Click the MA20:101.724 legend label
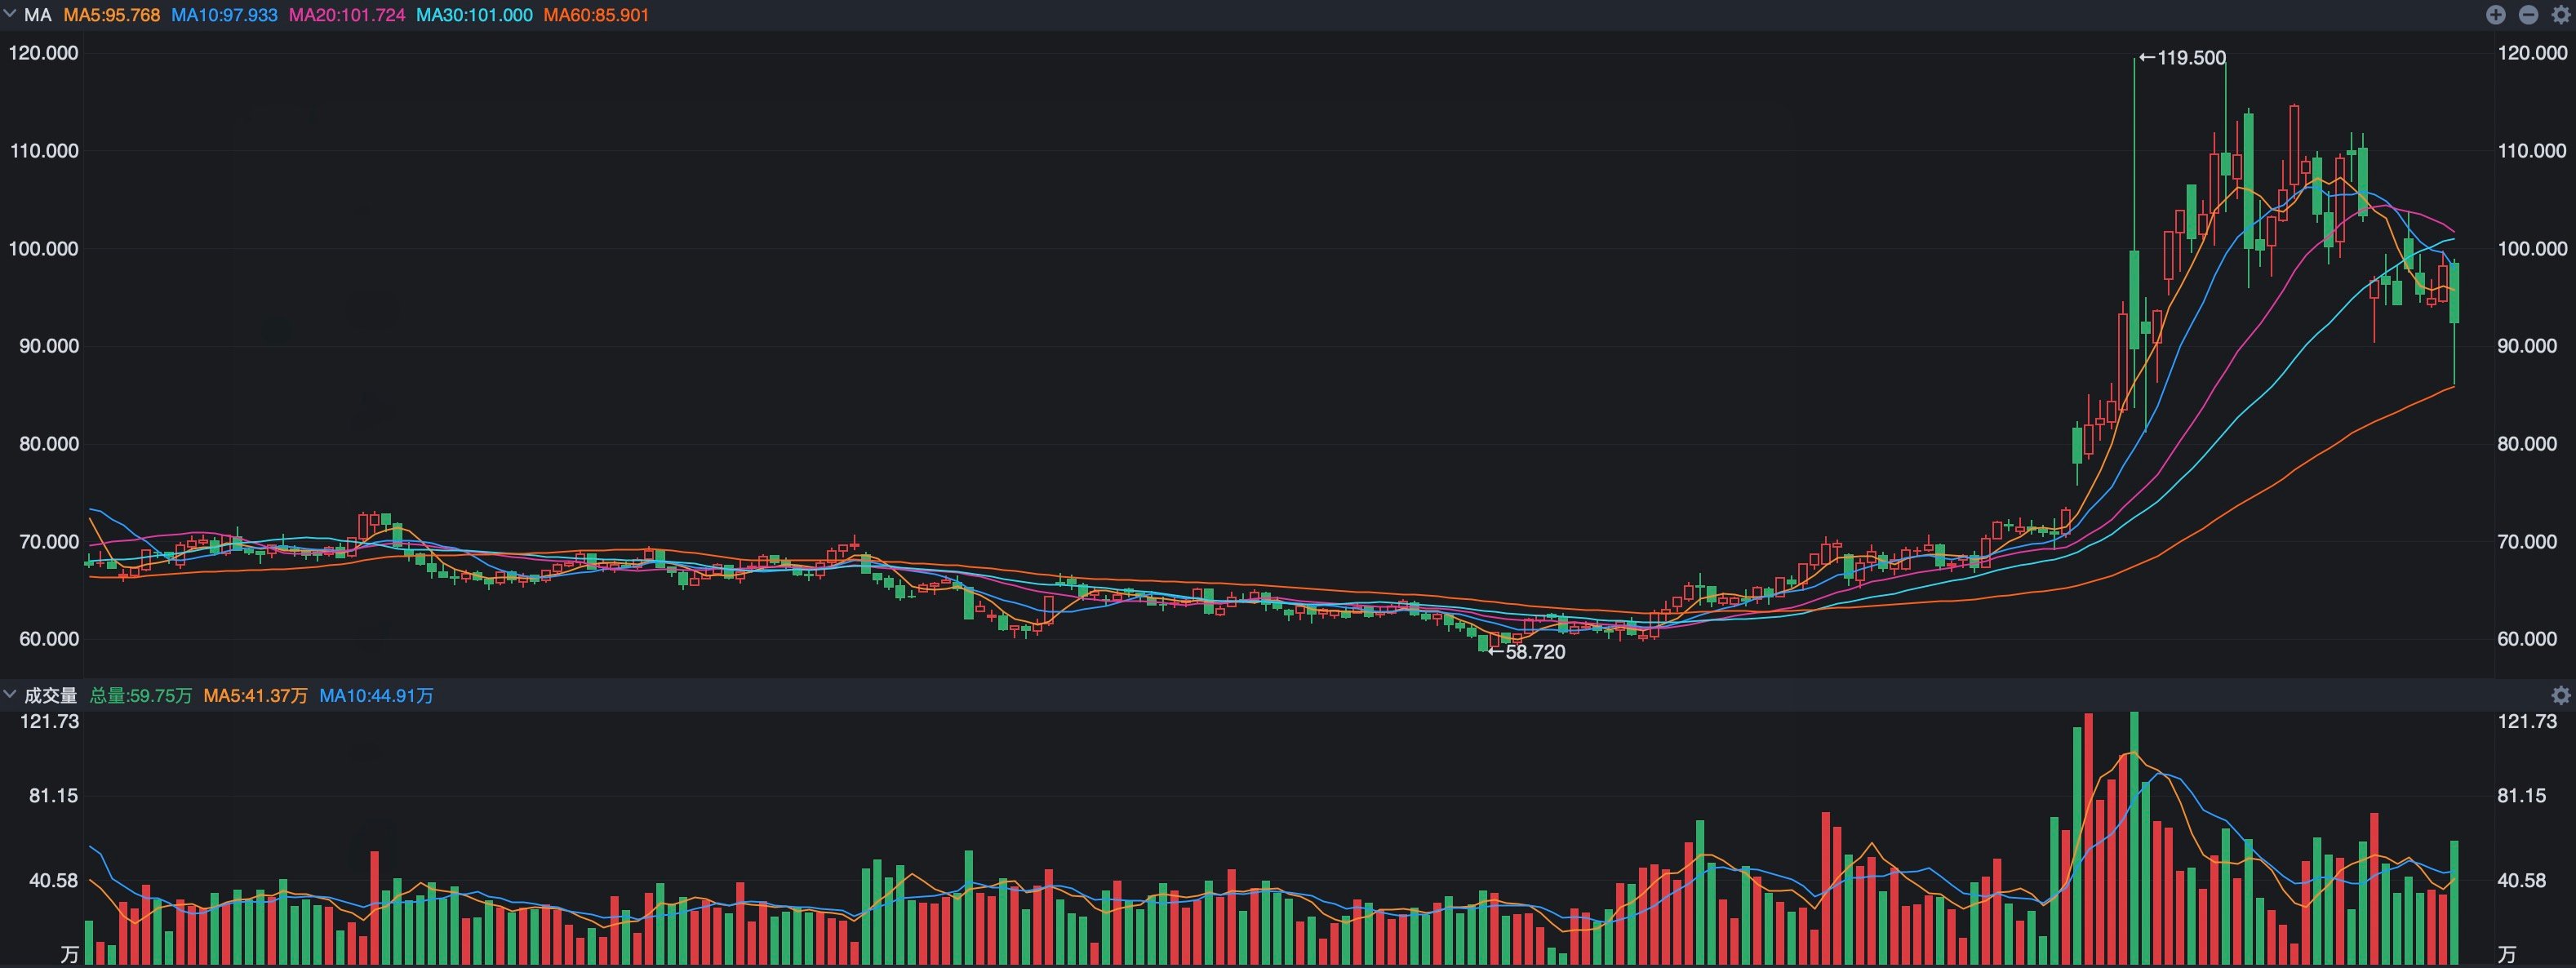Screen dimensions: 2576x968 pyautogui.click(x=347, y=15)
